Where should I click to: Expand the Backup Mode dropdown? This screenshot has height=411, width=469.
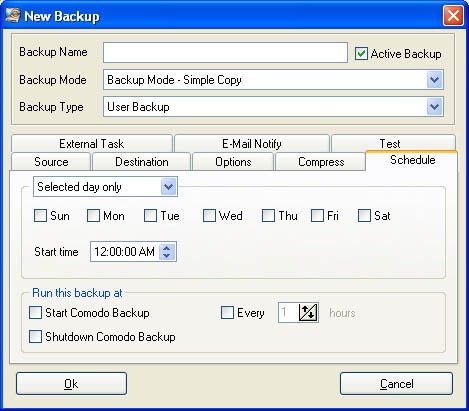tap(434, 80)
